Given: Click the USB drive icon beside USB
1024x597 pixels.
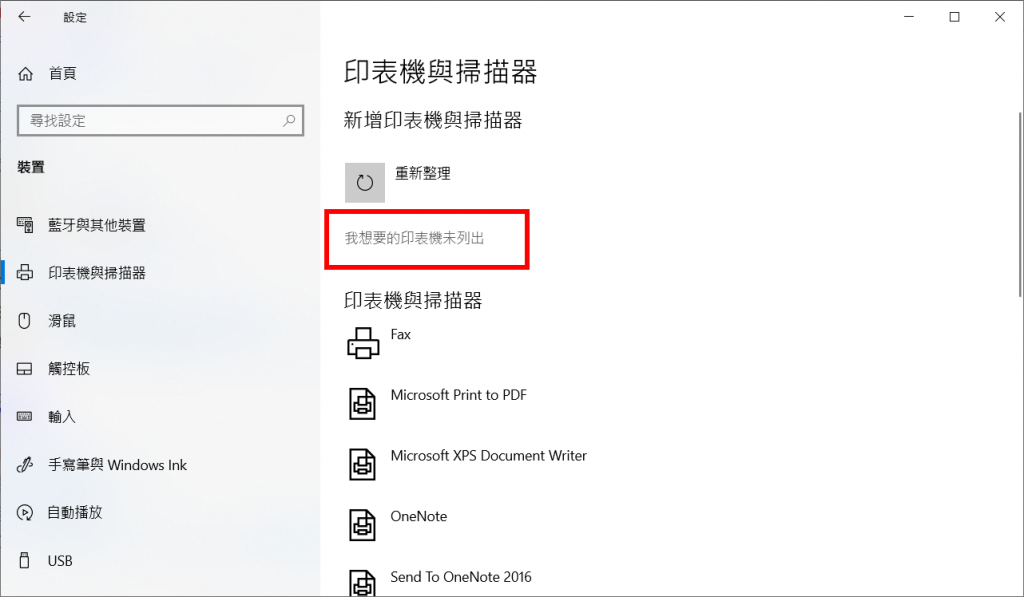Looking at the screenshot, I should point(25,560).
